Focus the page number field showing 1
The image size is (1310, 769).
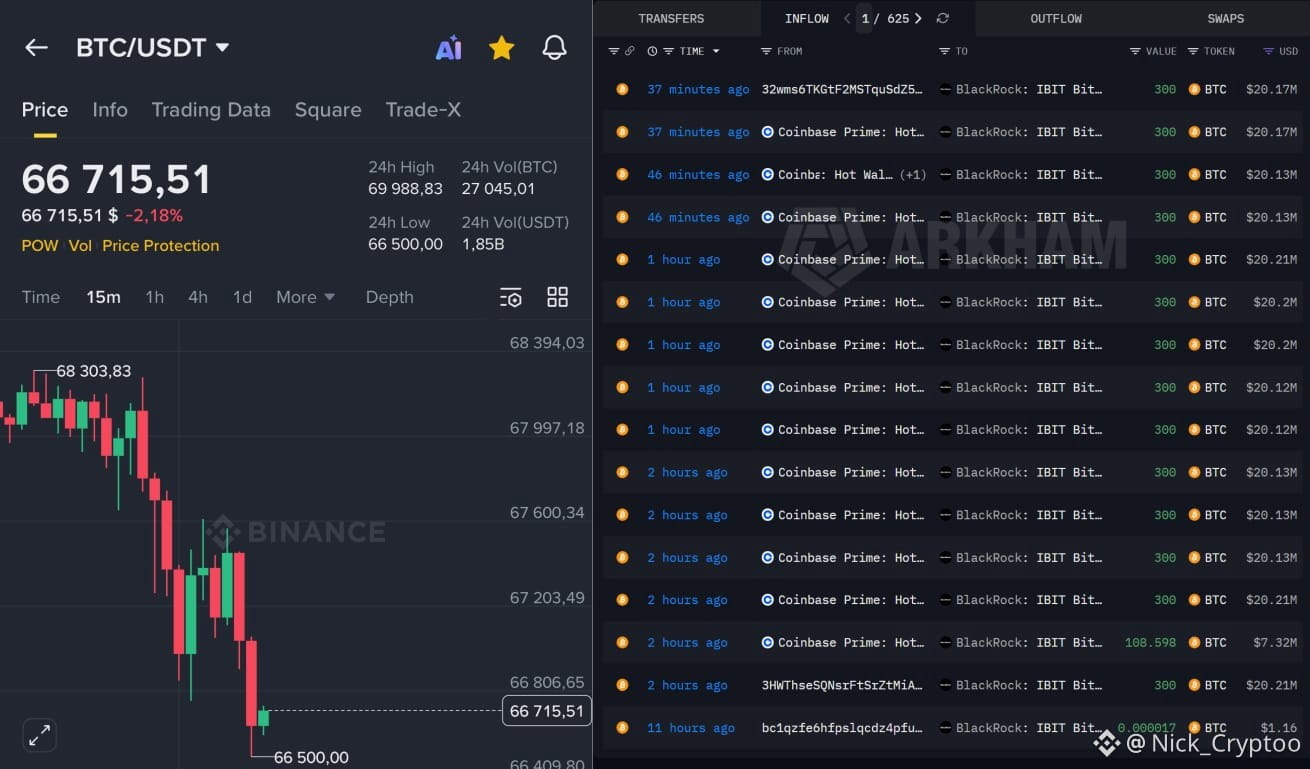click(865, 19)
